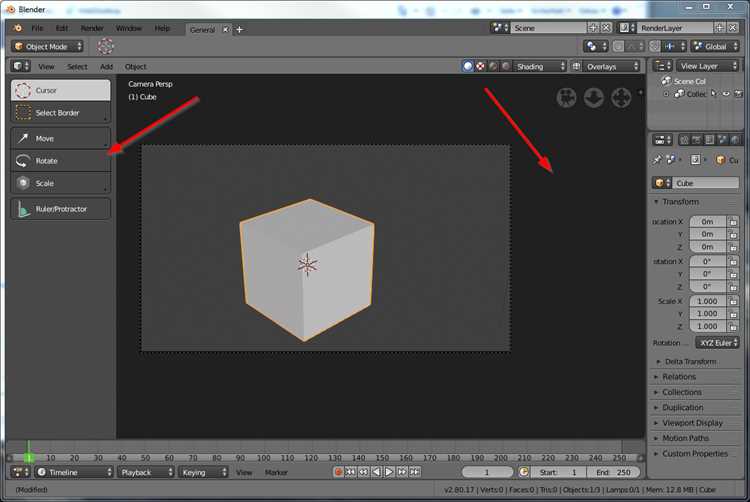Add a new workspace tab
Screen dimensions: 750x502
point(239,30)
